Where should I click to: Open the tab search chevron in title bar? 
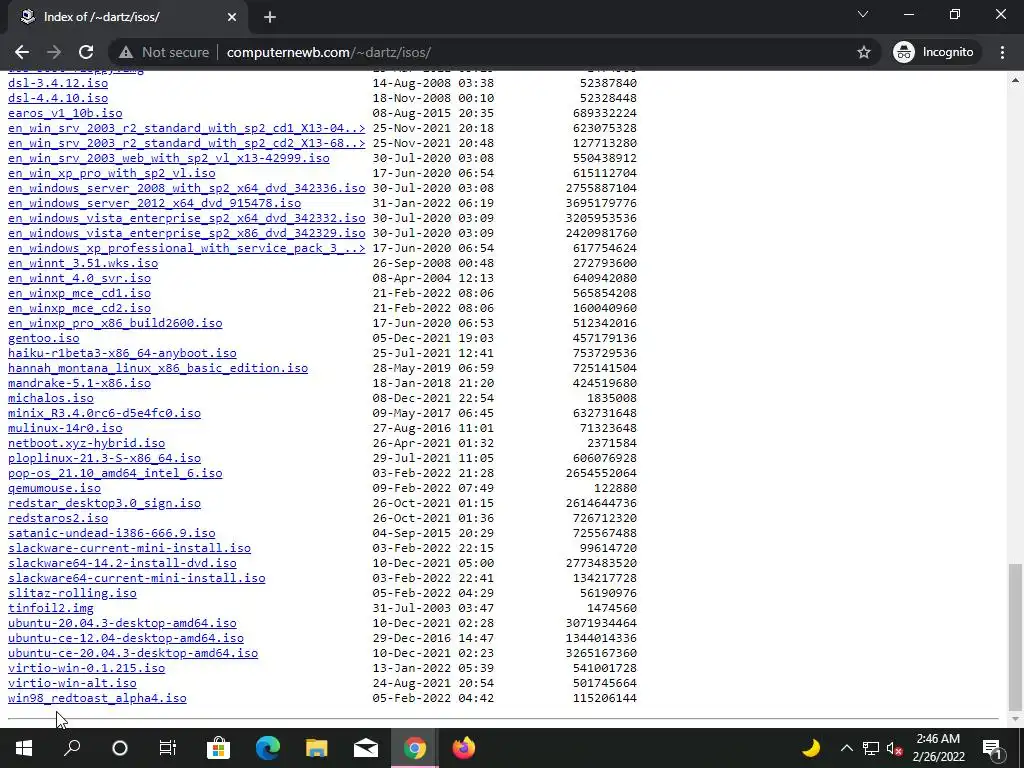point(863,14)
